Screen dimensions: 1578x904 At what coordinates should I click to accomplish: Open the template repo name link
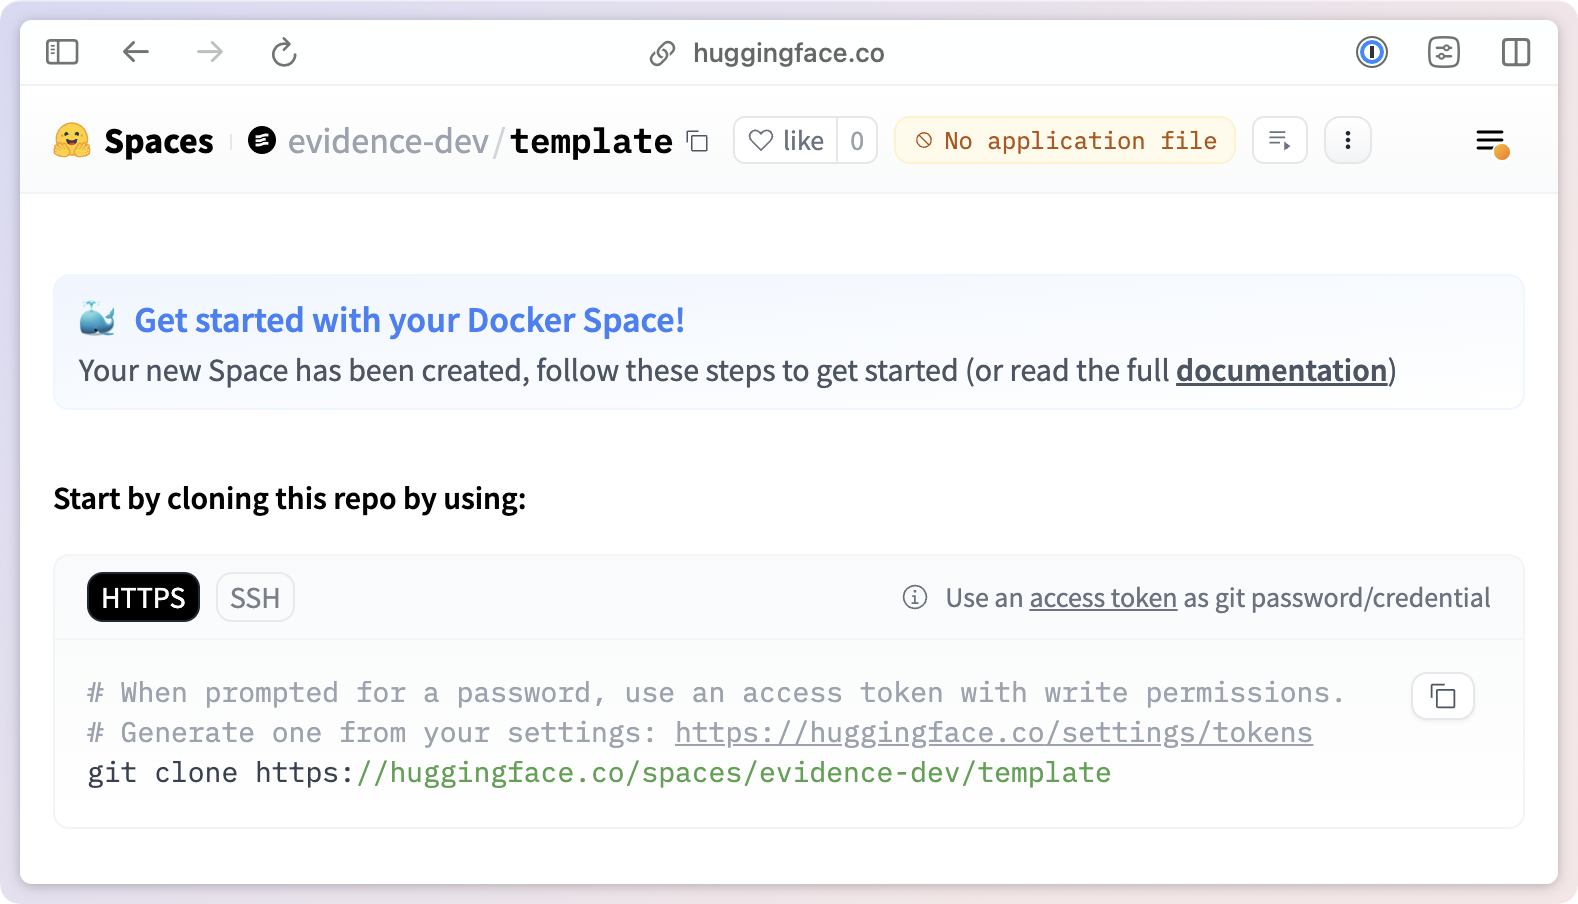pos(592,142)
